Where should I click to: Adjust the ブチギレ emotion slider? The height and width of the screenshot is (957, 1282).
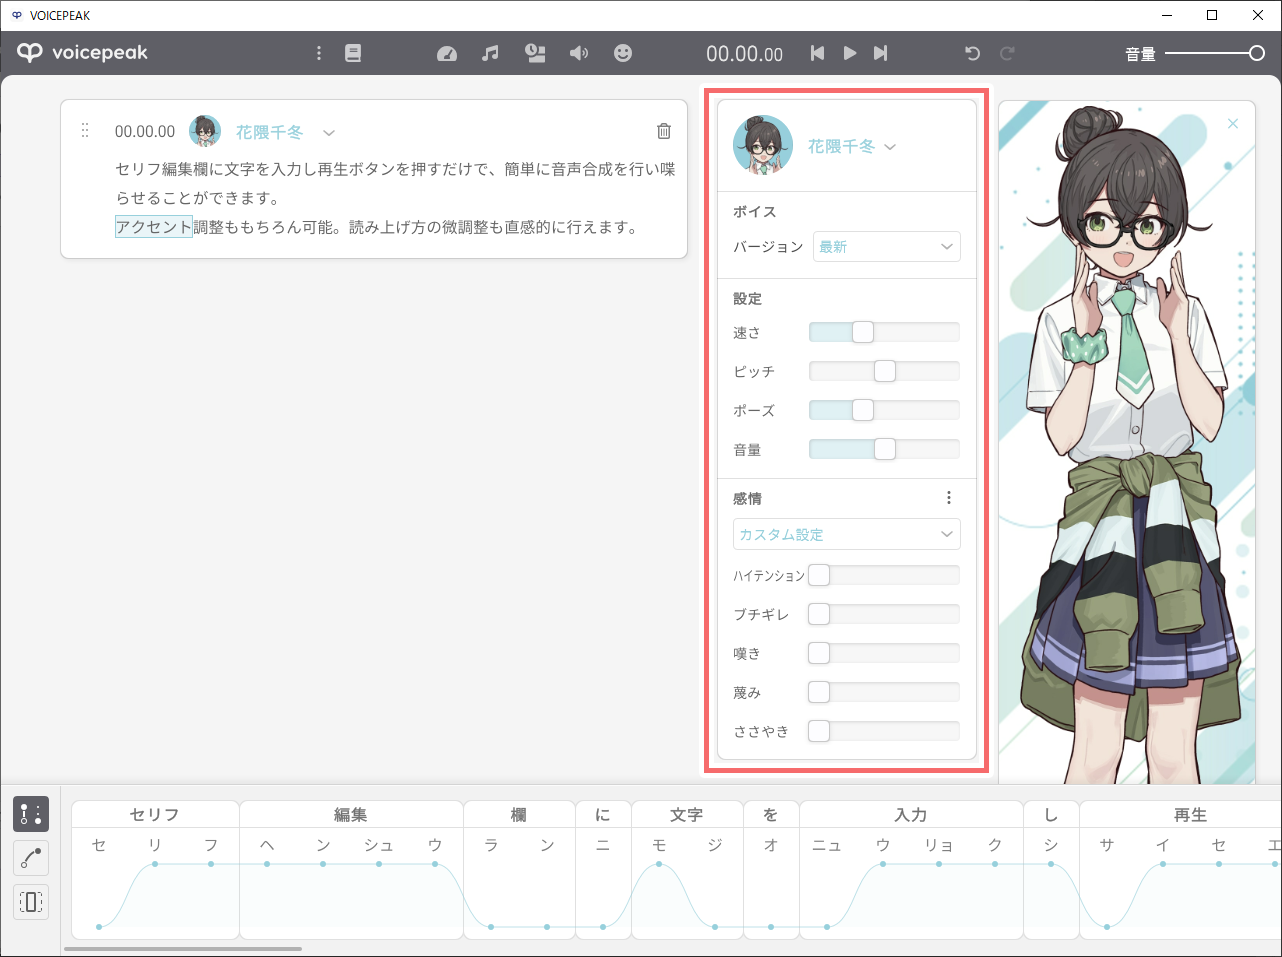tap(884, 614)
